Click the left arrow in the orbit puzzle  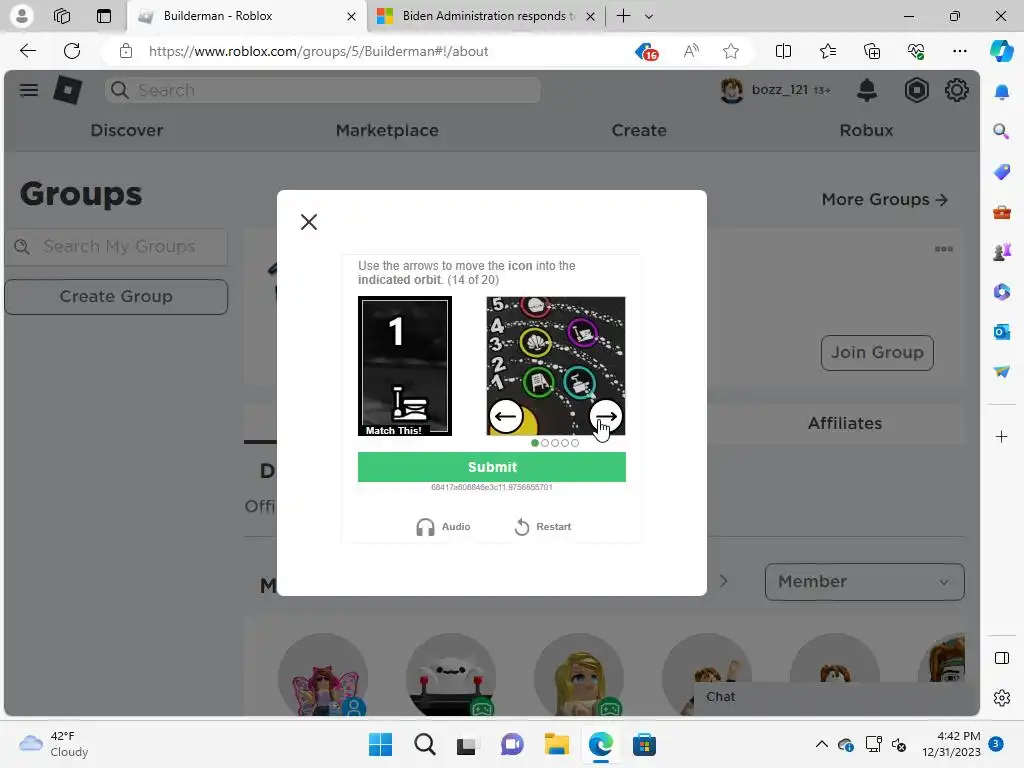506,416
